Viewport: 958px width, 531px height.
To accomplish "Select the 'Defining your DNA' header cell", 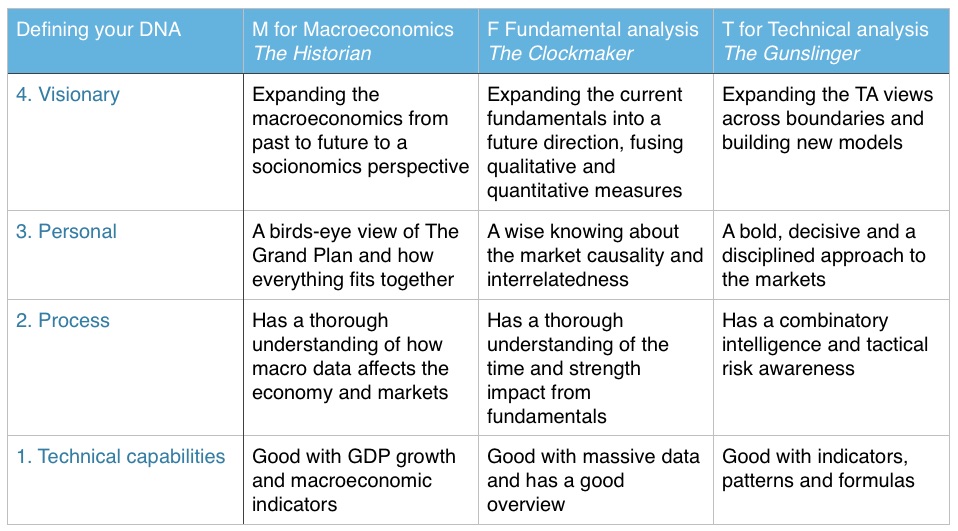I will click(125, 41).
